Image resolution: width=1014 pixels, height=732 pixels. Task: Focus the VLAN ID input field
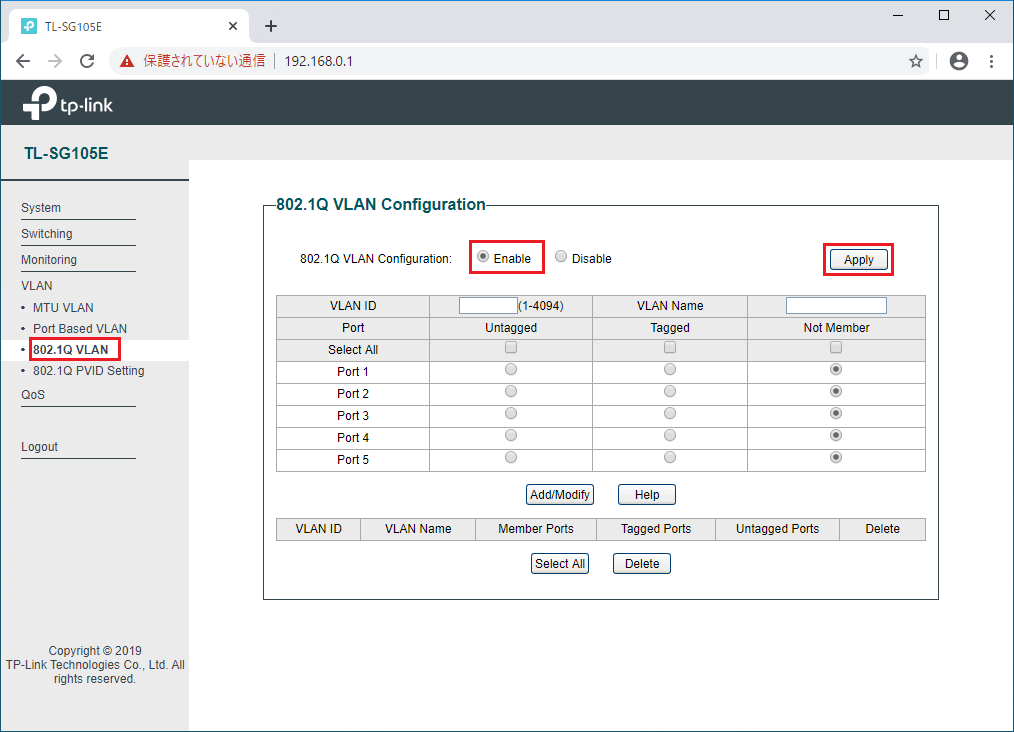(488, 305)
